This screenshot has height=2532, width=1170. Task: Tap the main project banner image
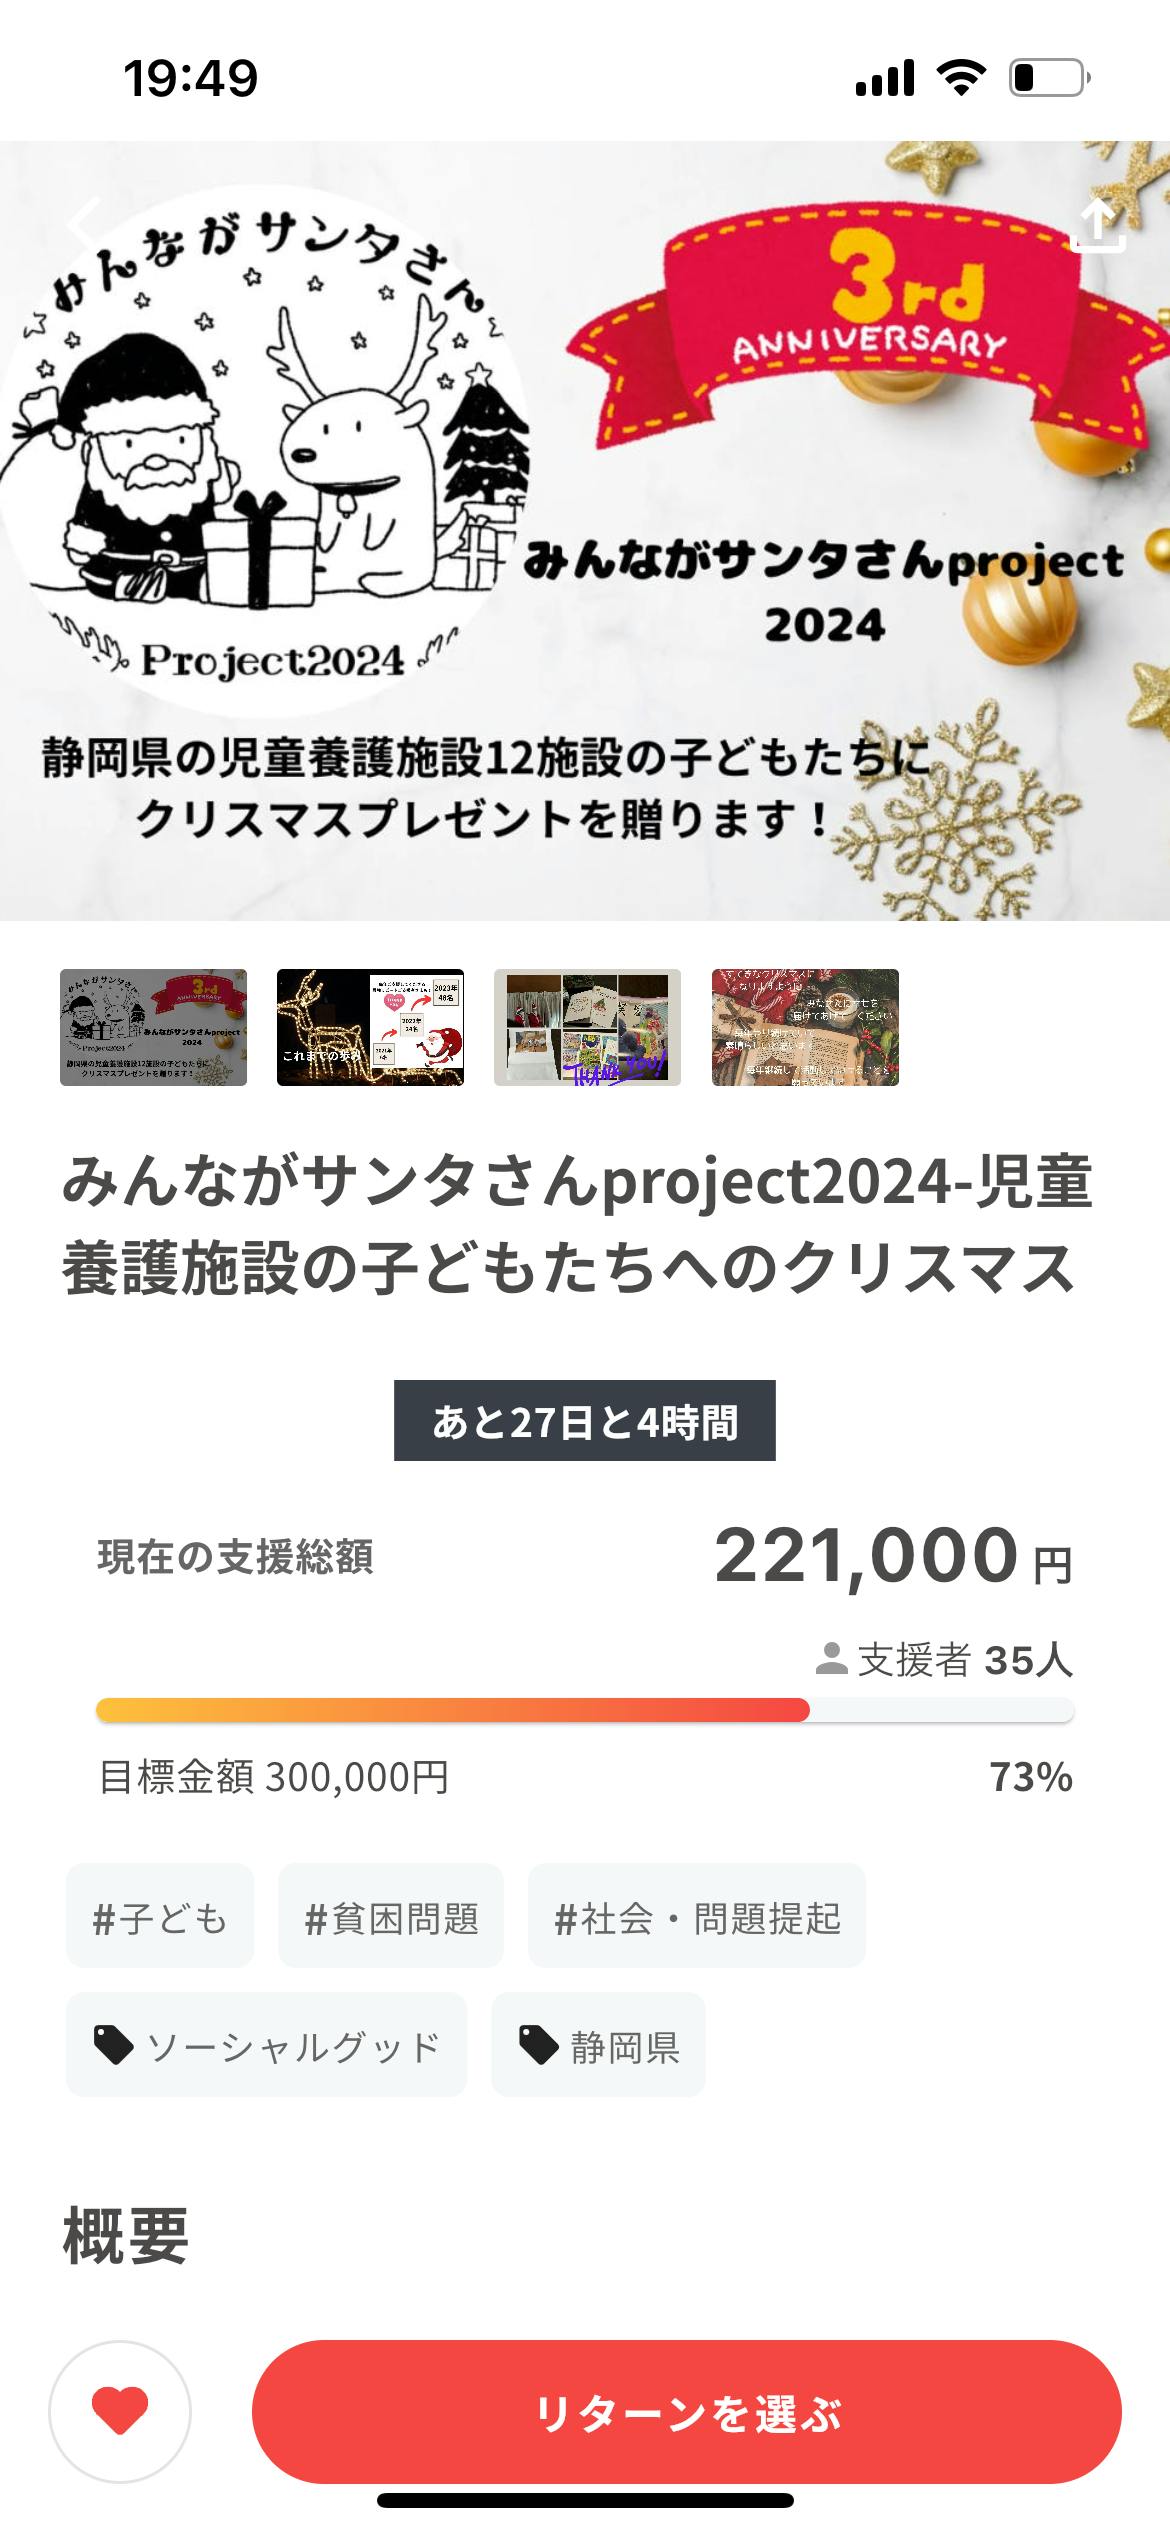[x=585, y=530]
